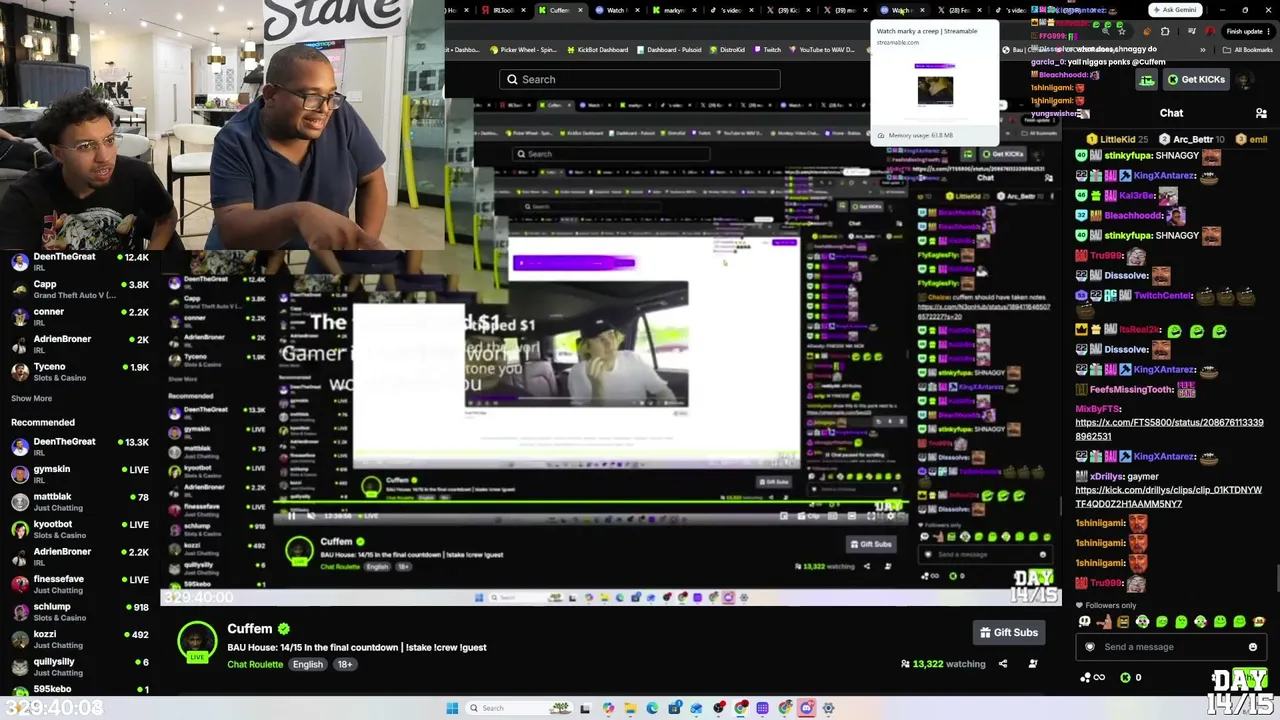Open the Dashboard - Pulsoid bookmark
This screenshot has width=1280, height=720.
668,49
